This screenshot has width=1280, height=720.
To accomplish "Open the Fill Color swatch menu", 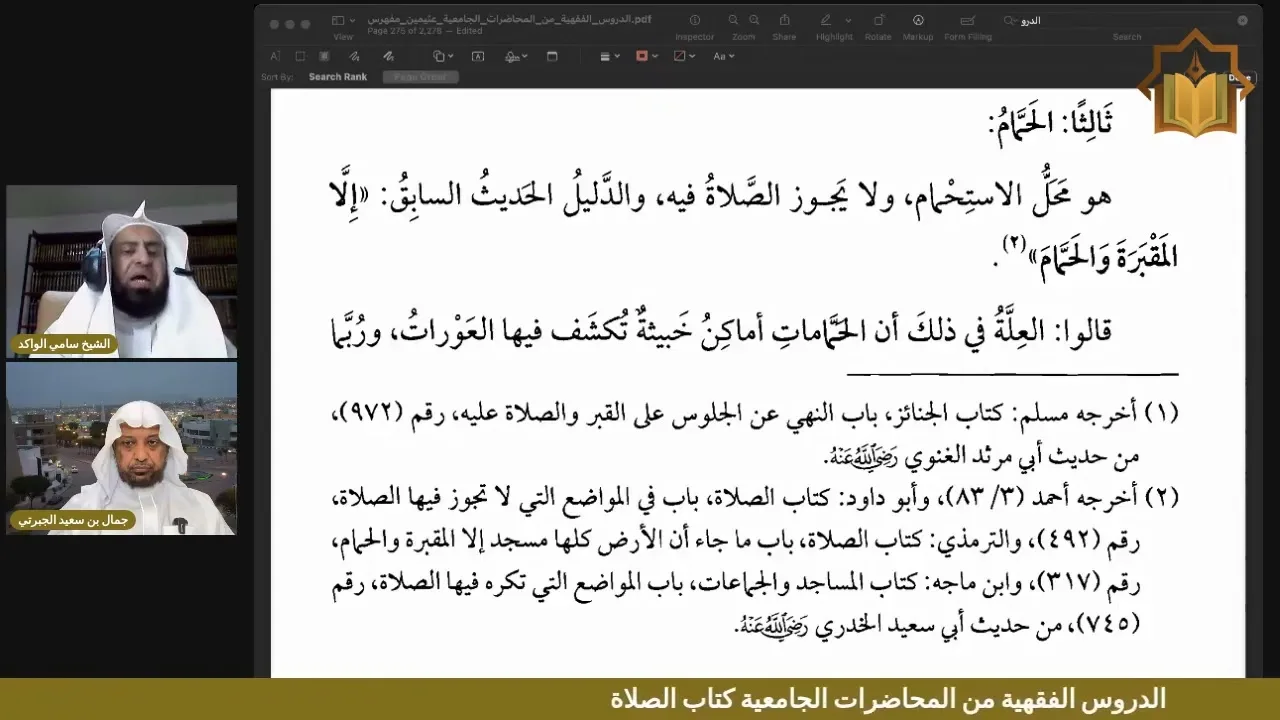I will pos(685,57).
